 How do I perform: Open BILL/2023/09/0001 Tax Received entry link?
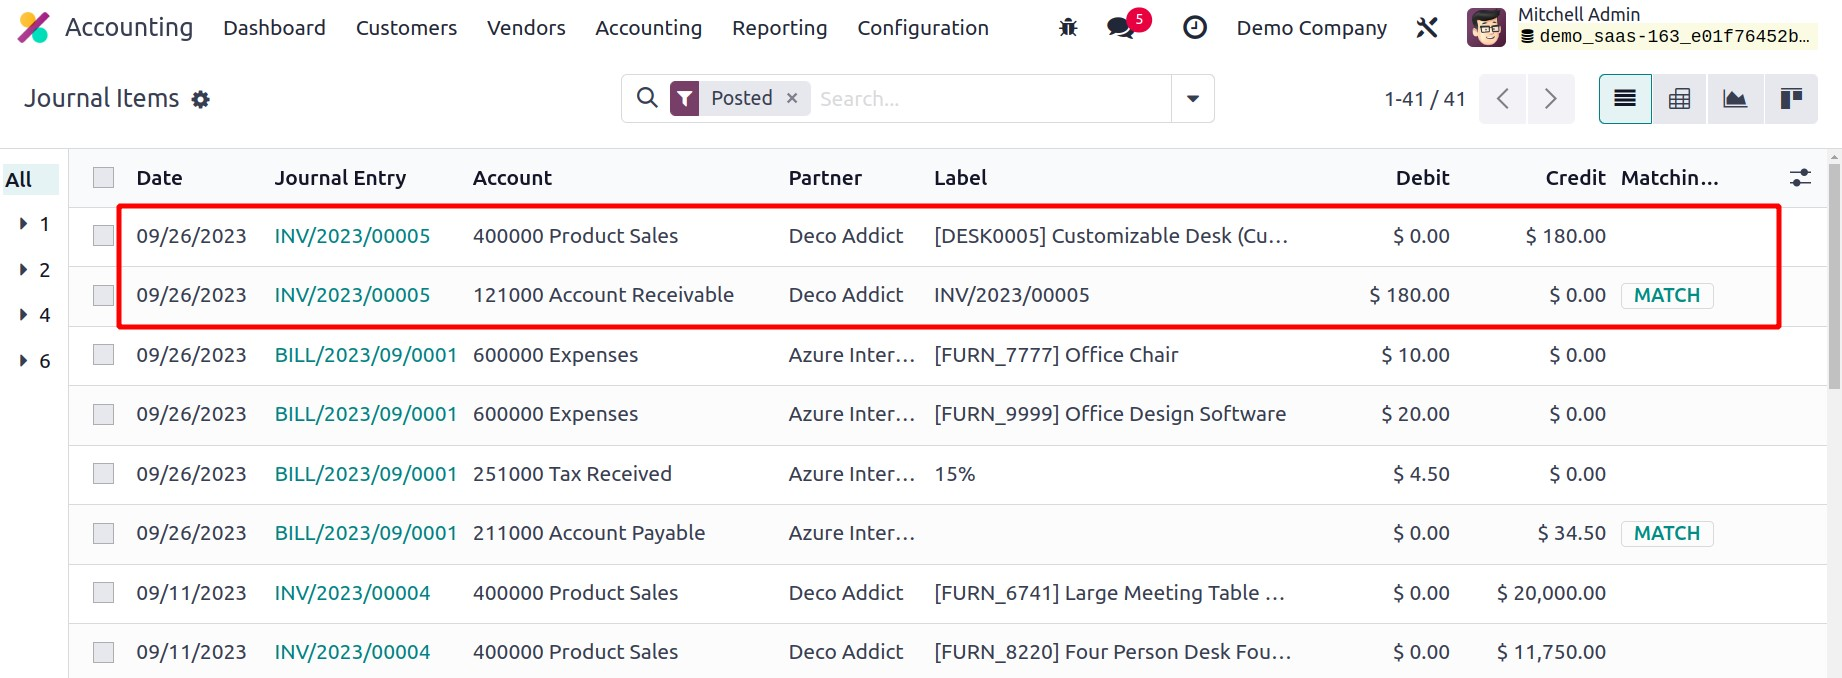[x=365, y=474]
